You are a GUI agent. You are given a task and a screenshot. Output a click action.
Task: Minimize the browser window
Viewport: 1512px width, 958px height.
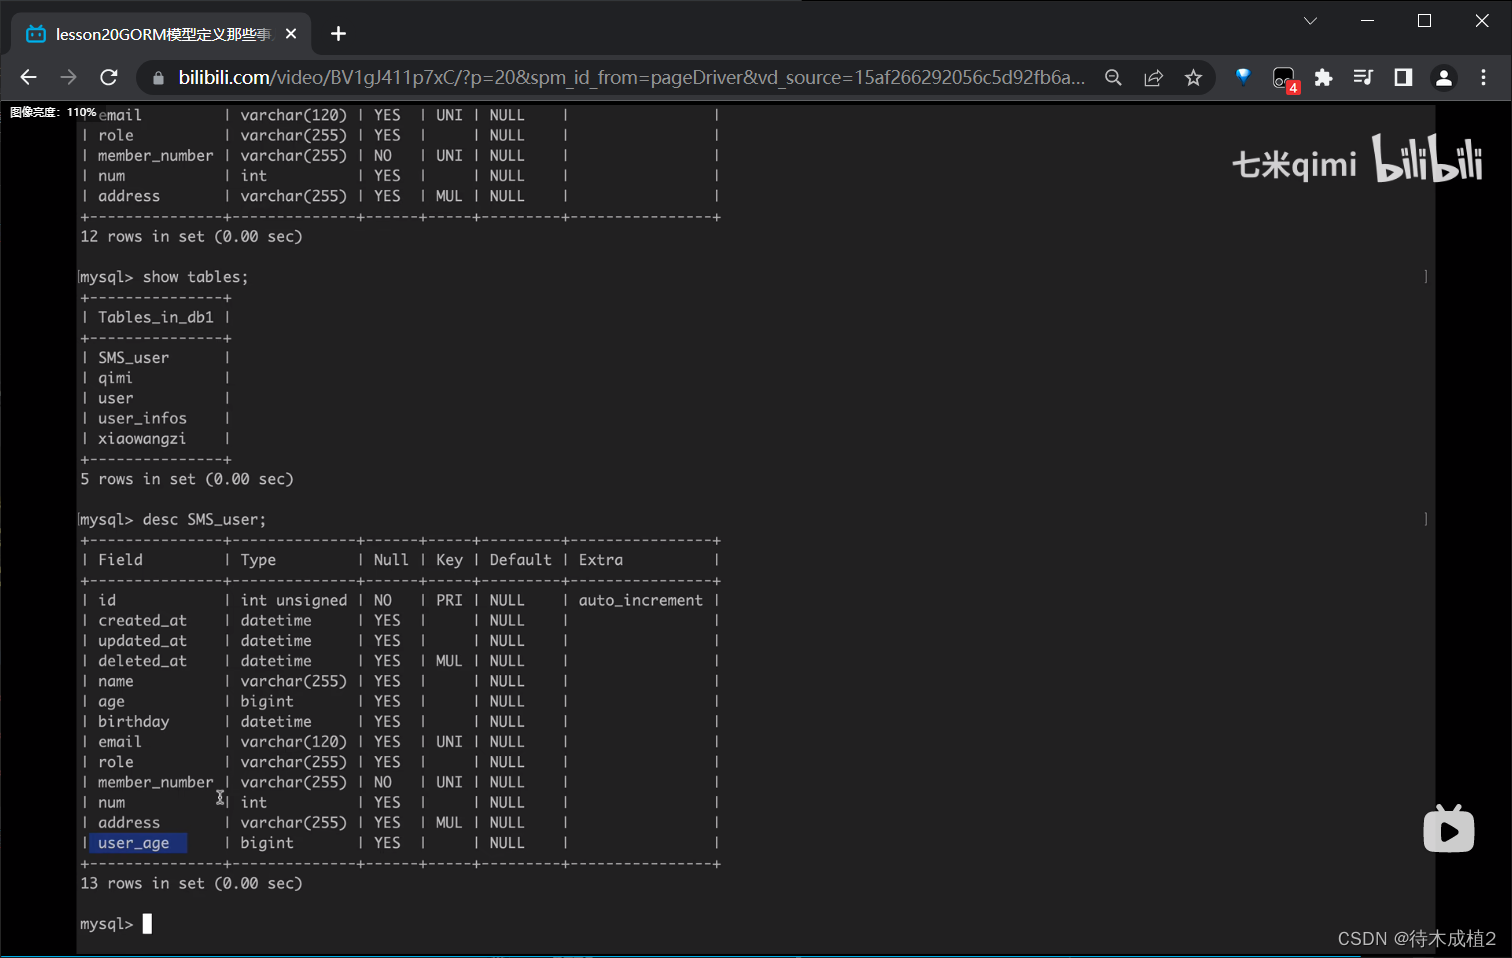[1368, 21]
